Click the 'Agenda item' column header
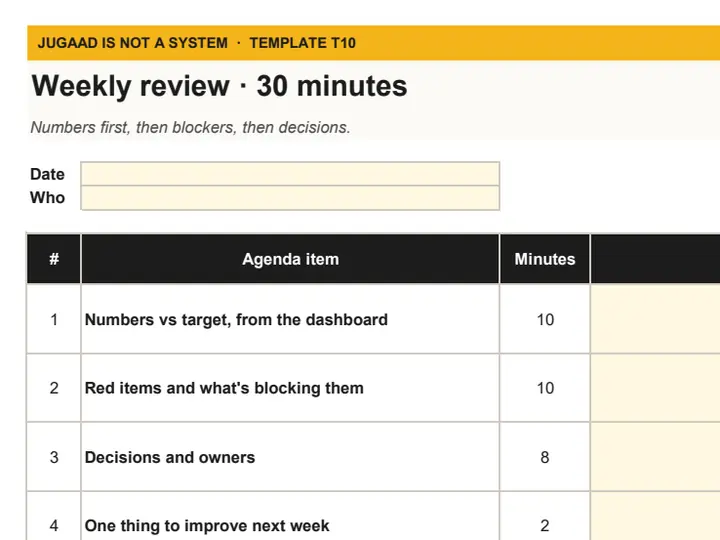The height and width of the screenshot is (540, 720). pyautogui.click(x=290, y=259)
